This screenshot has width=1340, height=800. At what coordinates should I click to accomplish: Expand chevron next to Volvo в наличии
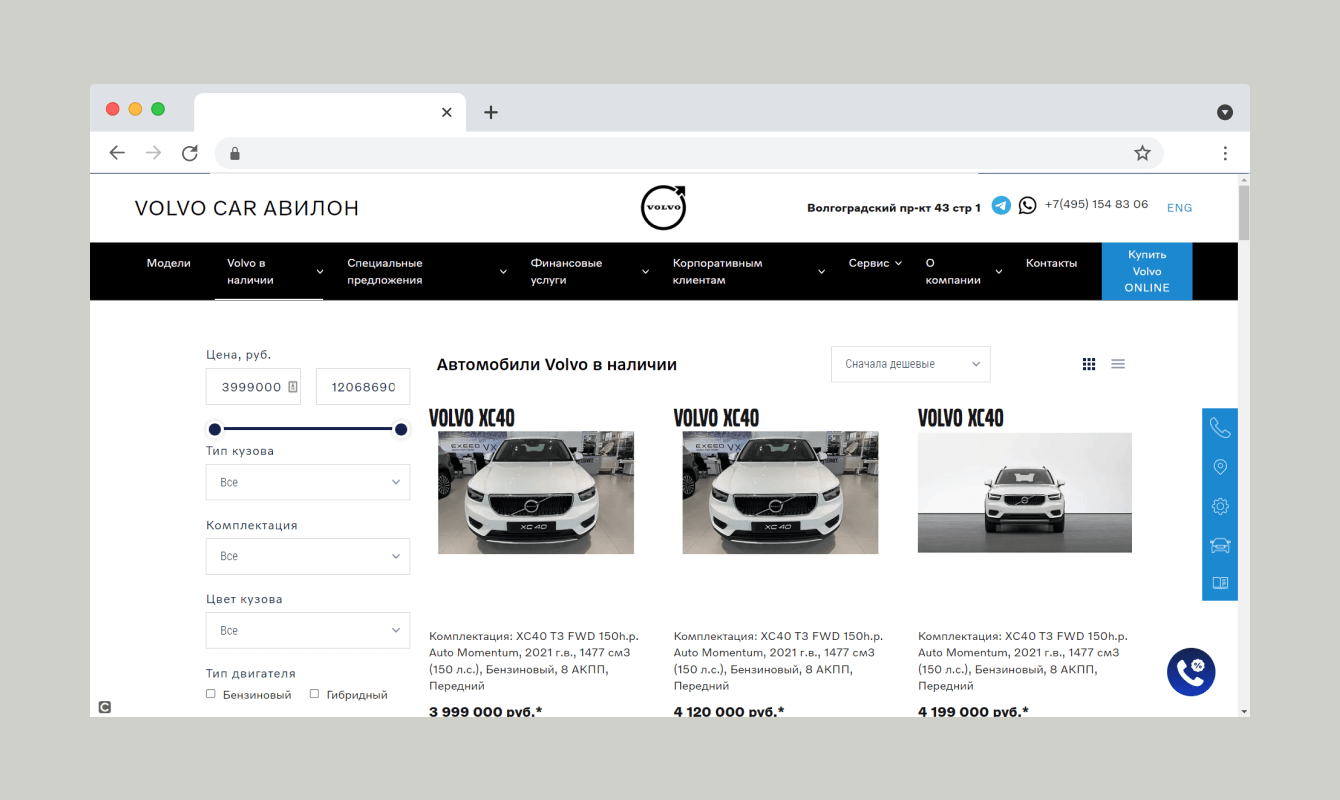point(320,272)
